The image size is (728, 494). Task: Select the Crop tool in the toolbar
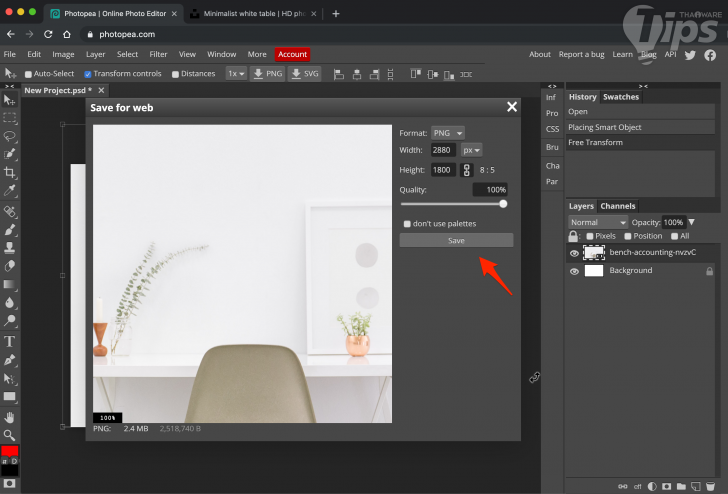10,172
